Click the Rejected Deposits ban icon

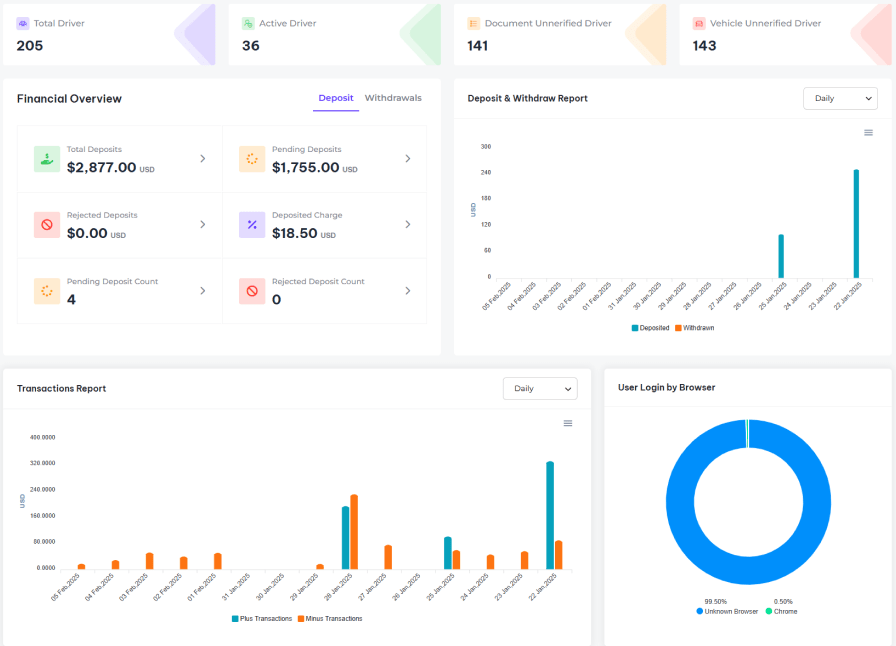coord(46,225)
